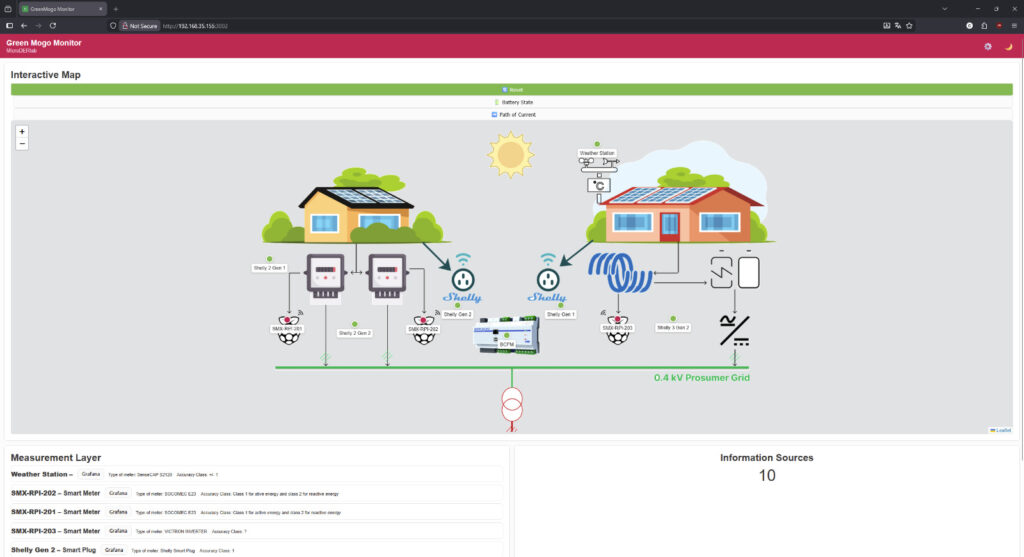Click the Shelly 3 Gen 2 marker
Viewport: 1024px width, 557px height.
pyautogui.click(x=673, y=319)
